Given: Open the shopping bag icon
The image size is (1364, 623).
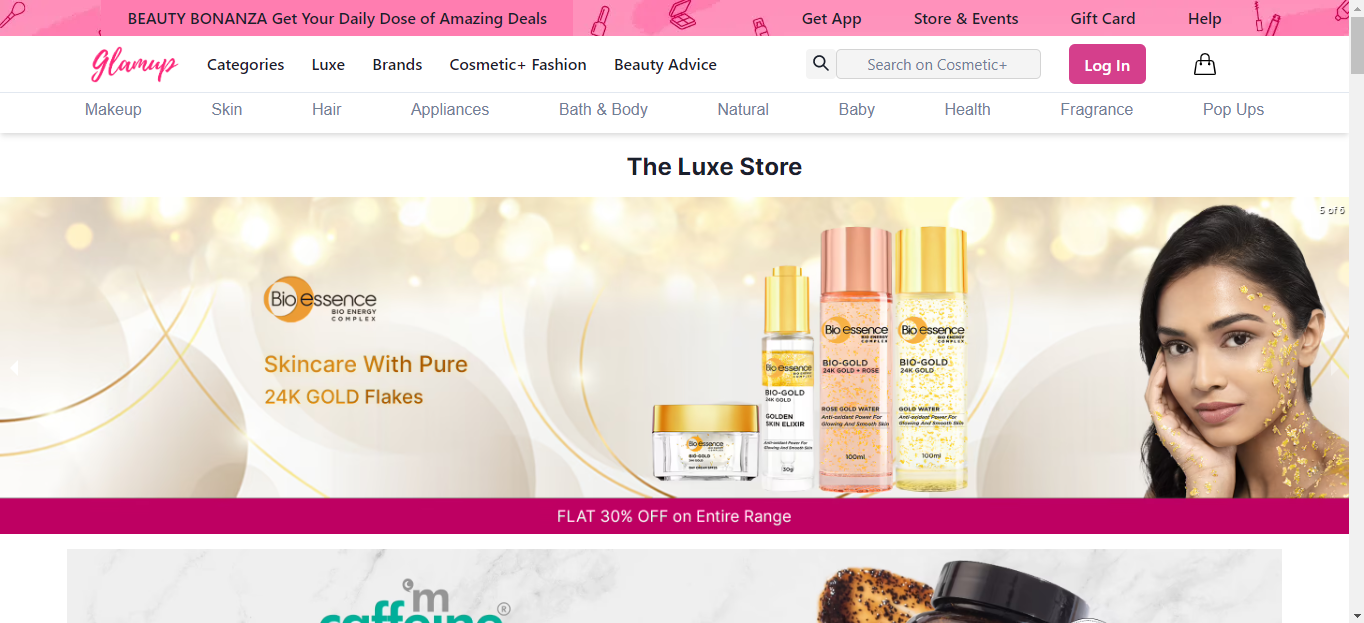Looking at the screenshot, I should coord(1204,63).
